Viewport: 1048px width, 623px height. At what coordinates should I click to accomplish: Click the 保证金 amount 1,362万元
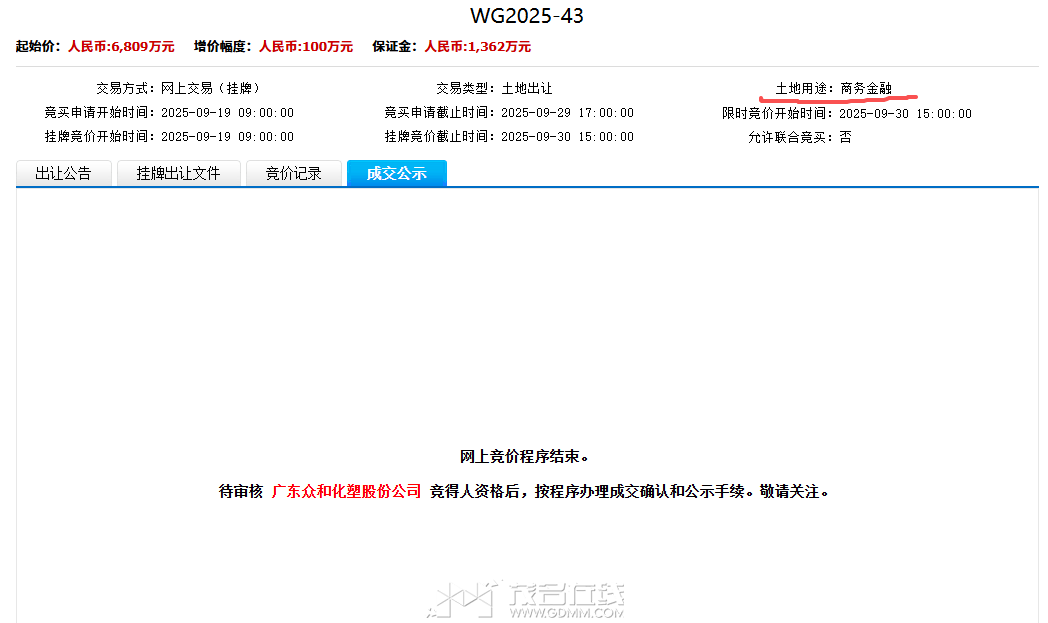click(477, 46)
